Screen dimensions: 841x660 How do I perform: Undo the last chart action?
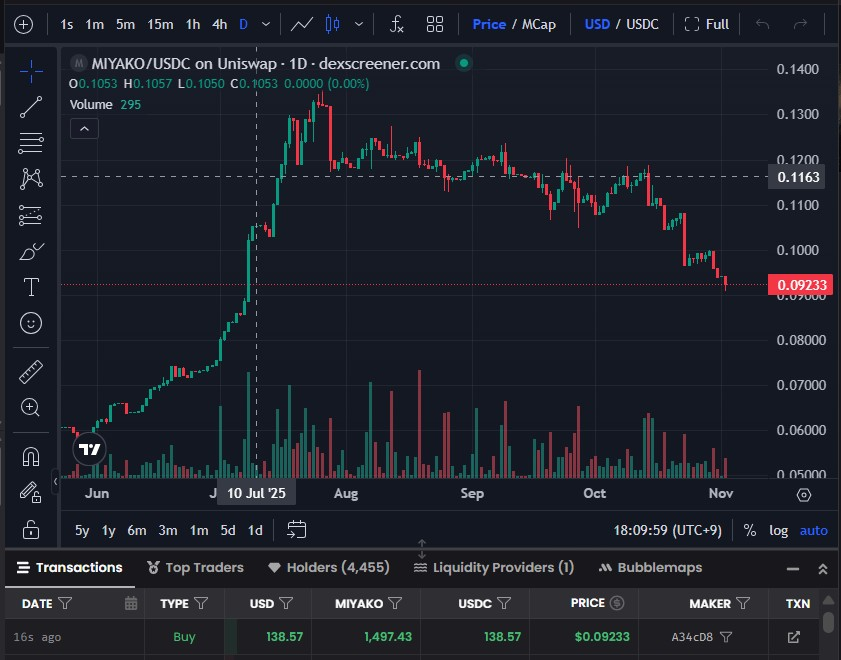tap(762, 25)
